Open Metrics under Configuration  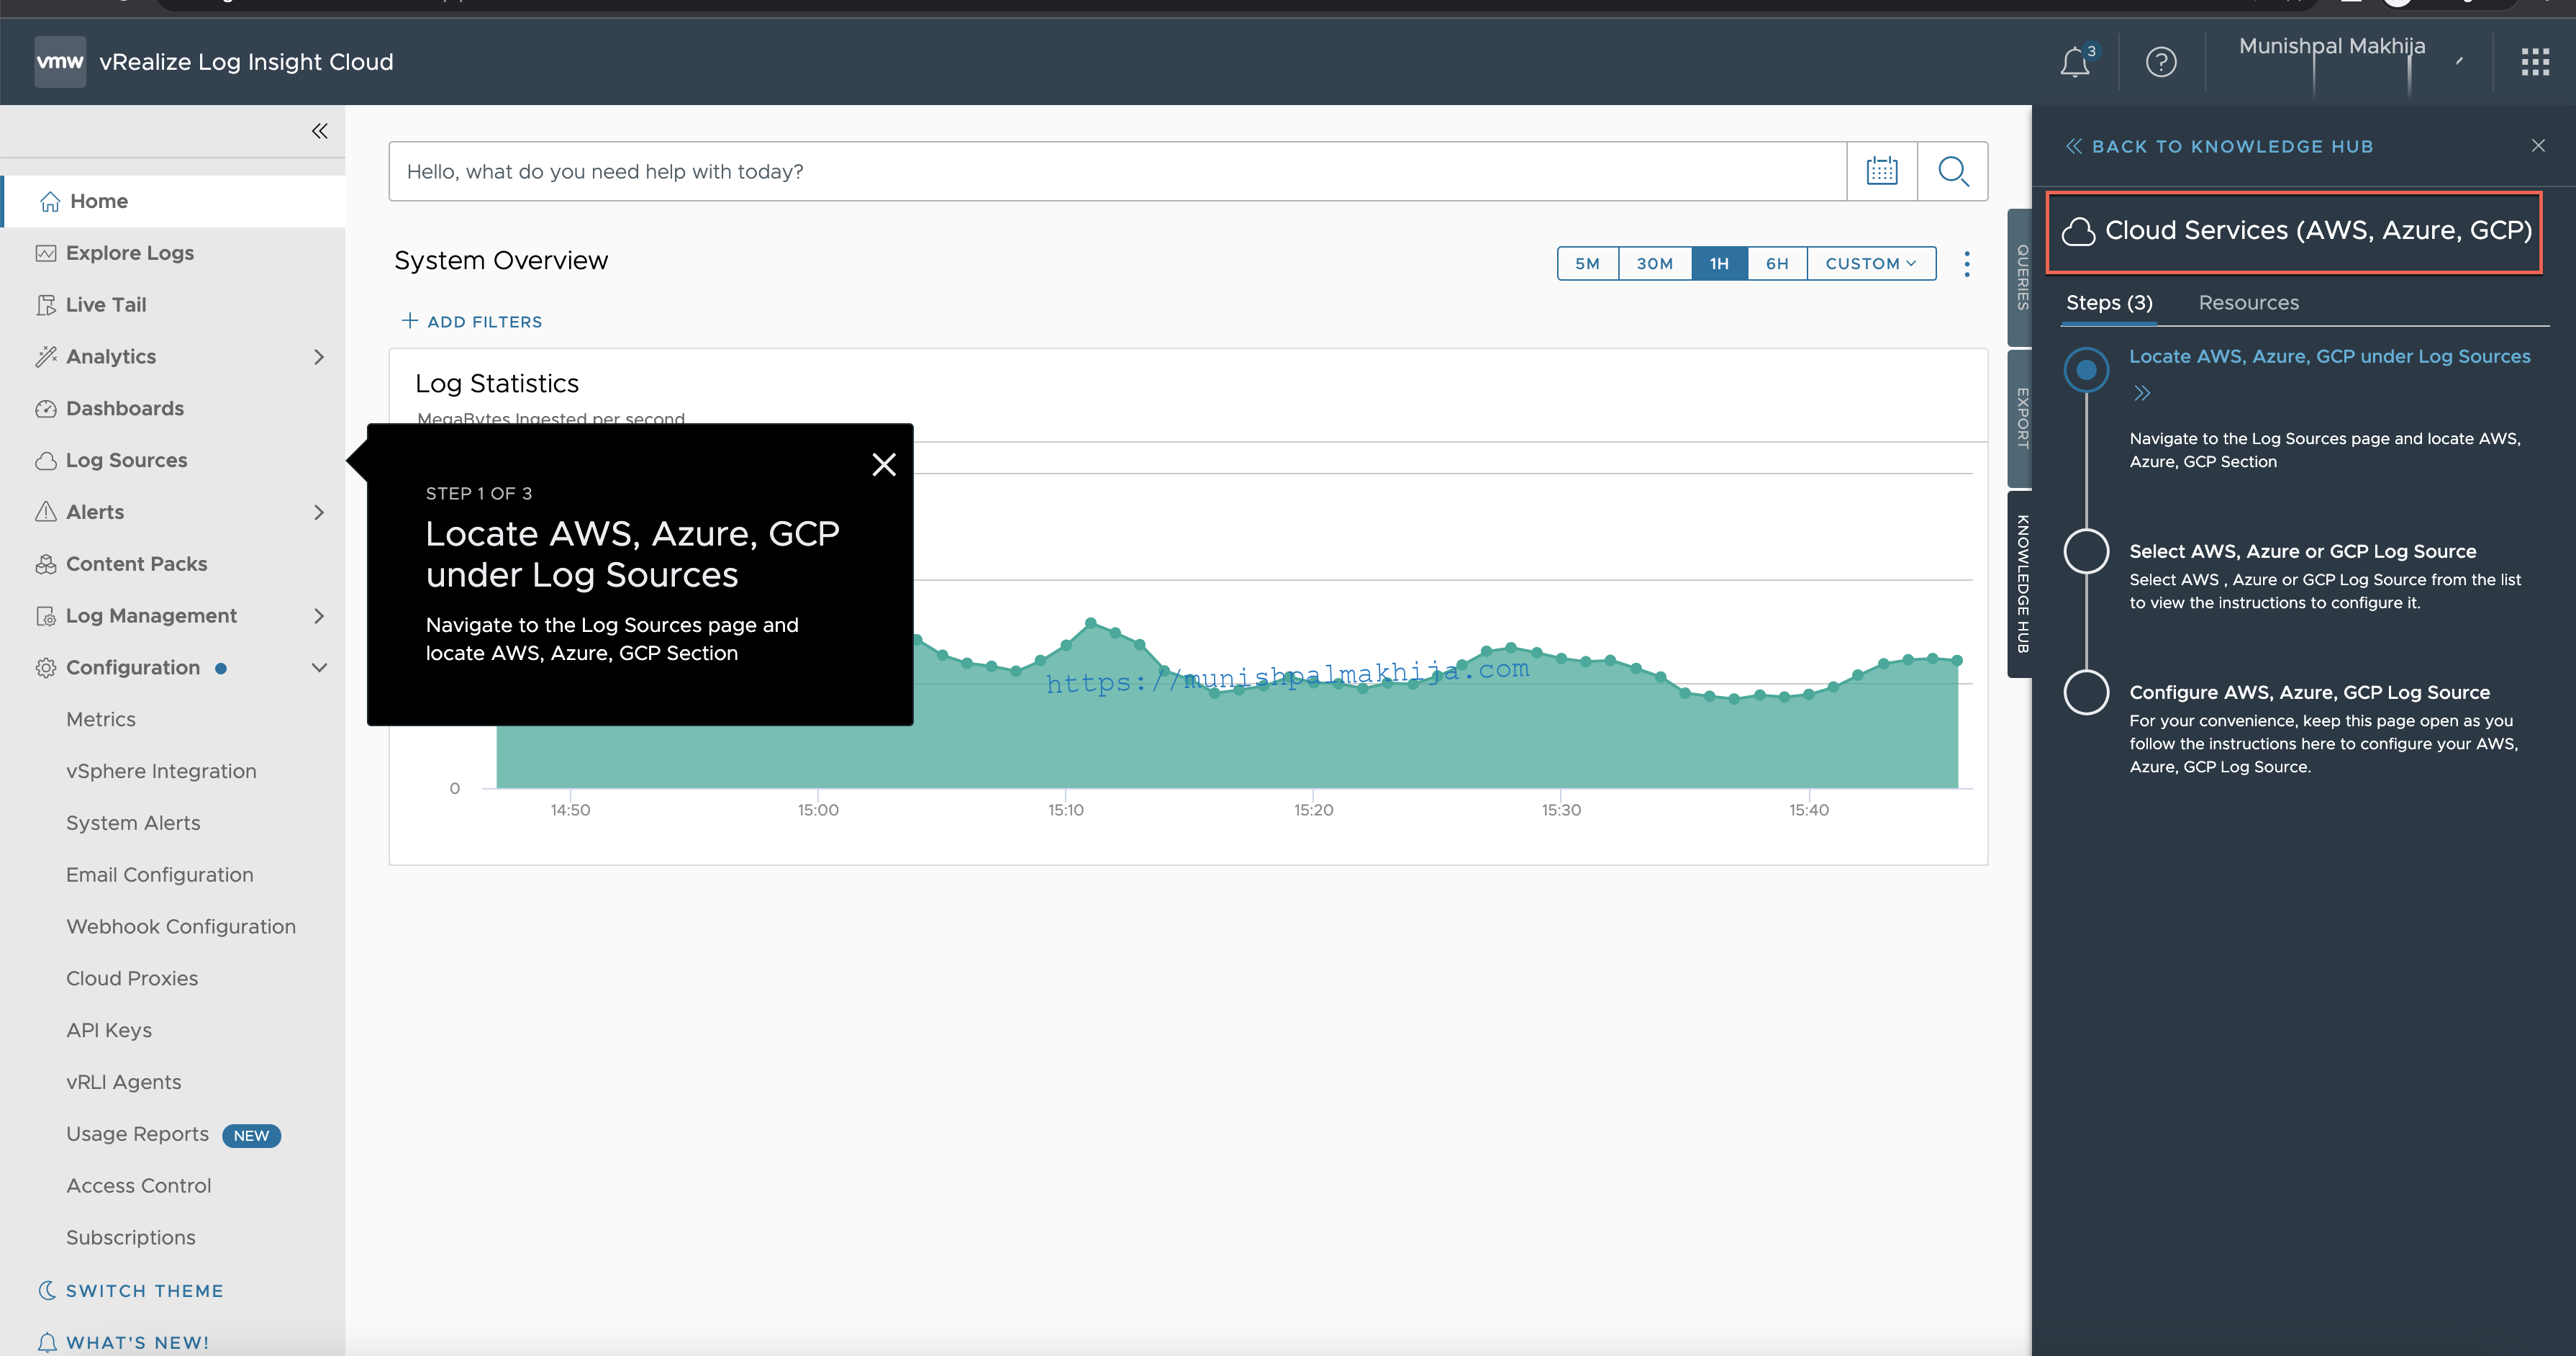[101, 720]
